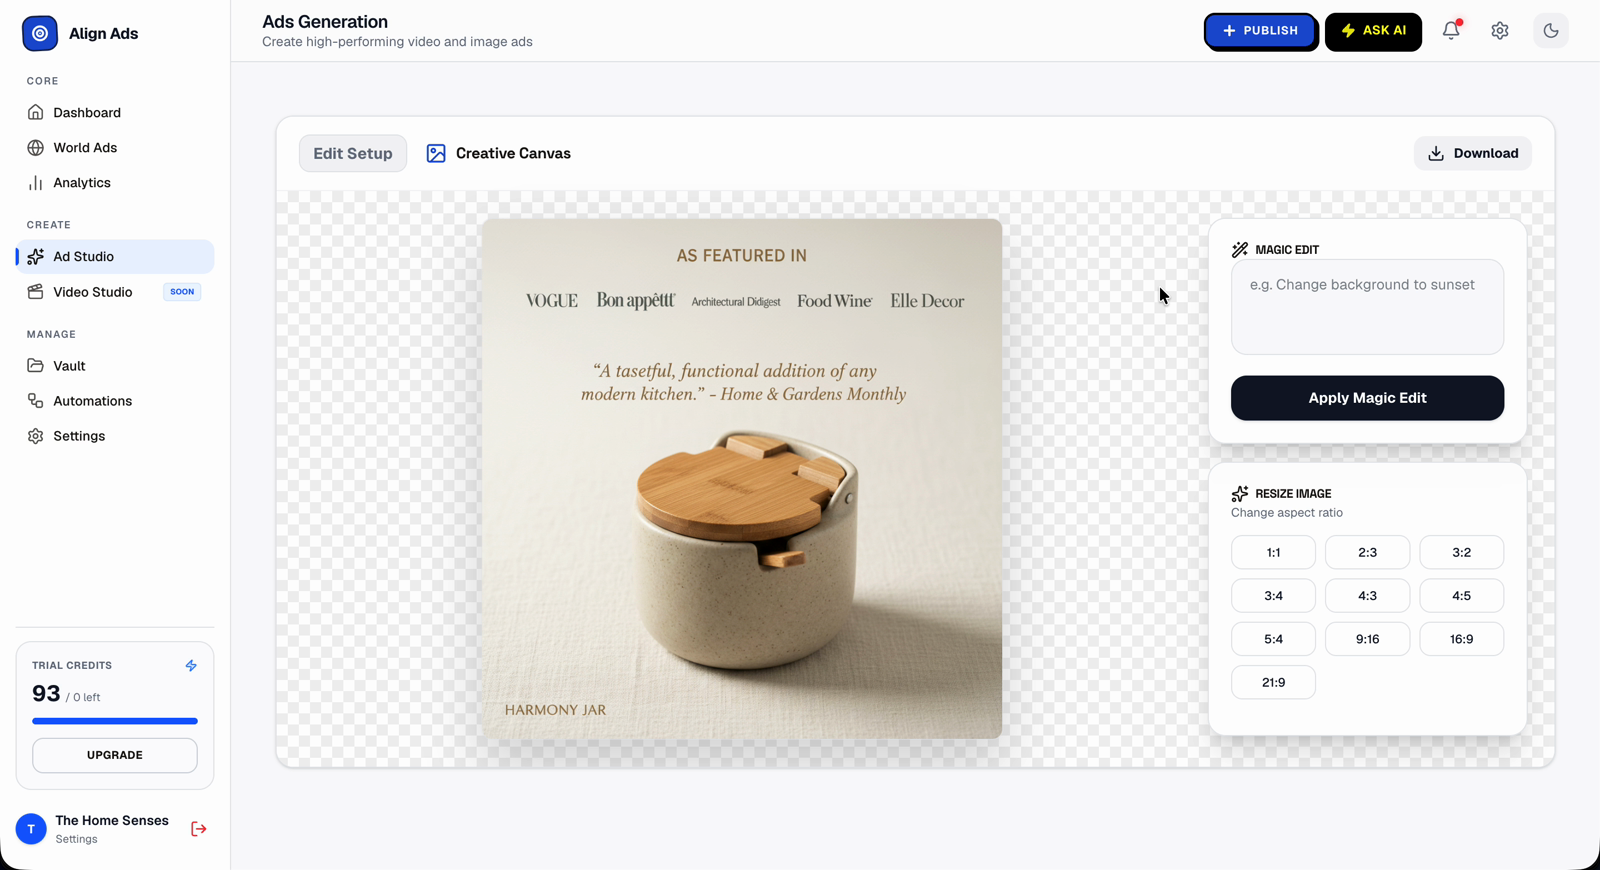Click the ASK AI button
Viewport: 1600px width, 870px height.
pos(1373,31)
